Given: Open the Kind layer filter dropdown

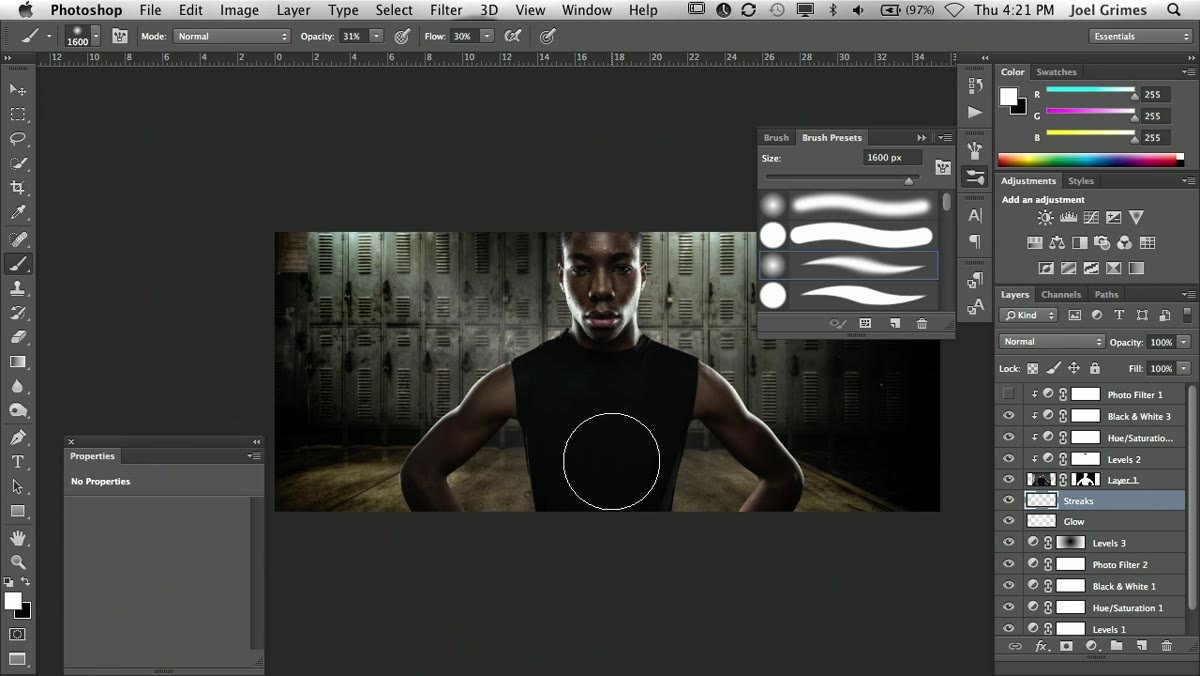Looking at the screenshot, I should pyautogui.click(x=1029, y=315).
